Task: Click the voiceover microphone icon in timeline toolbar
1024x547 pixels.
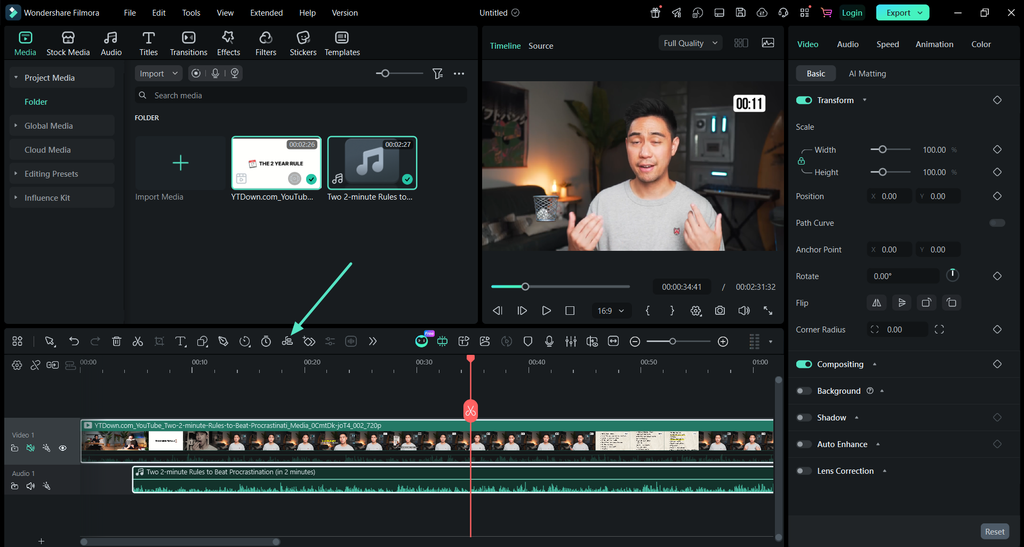Action: (x=549, y=341)
